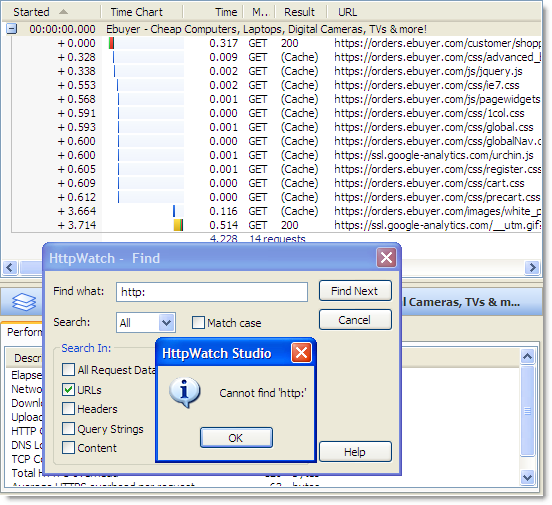Click the 14 requests summary text
Screen dimensions: 552x505
pos(277,238)
